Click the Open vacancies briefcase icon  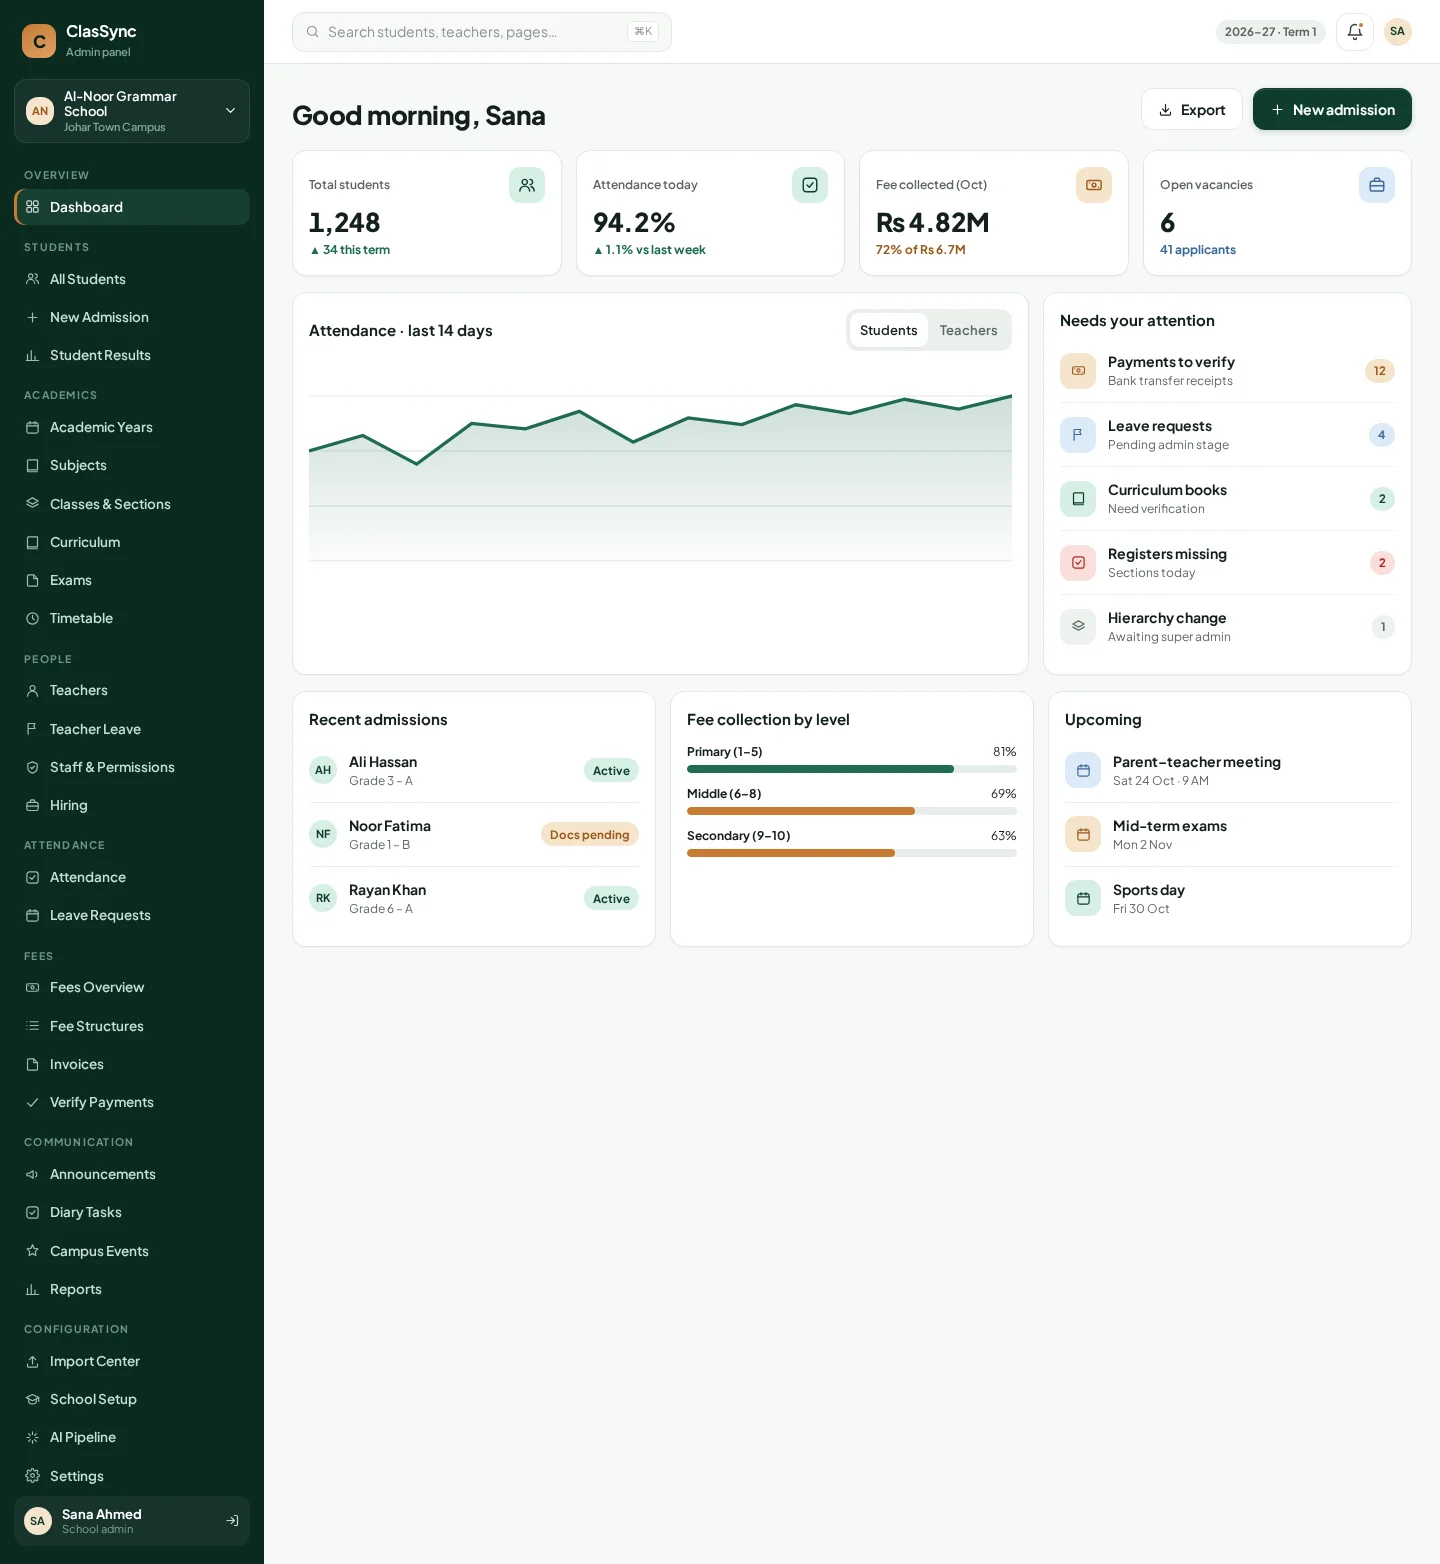[1377, 185]
